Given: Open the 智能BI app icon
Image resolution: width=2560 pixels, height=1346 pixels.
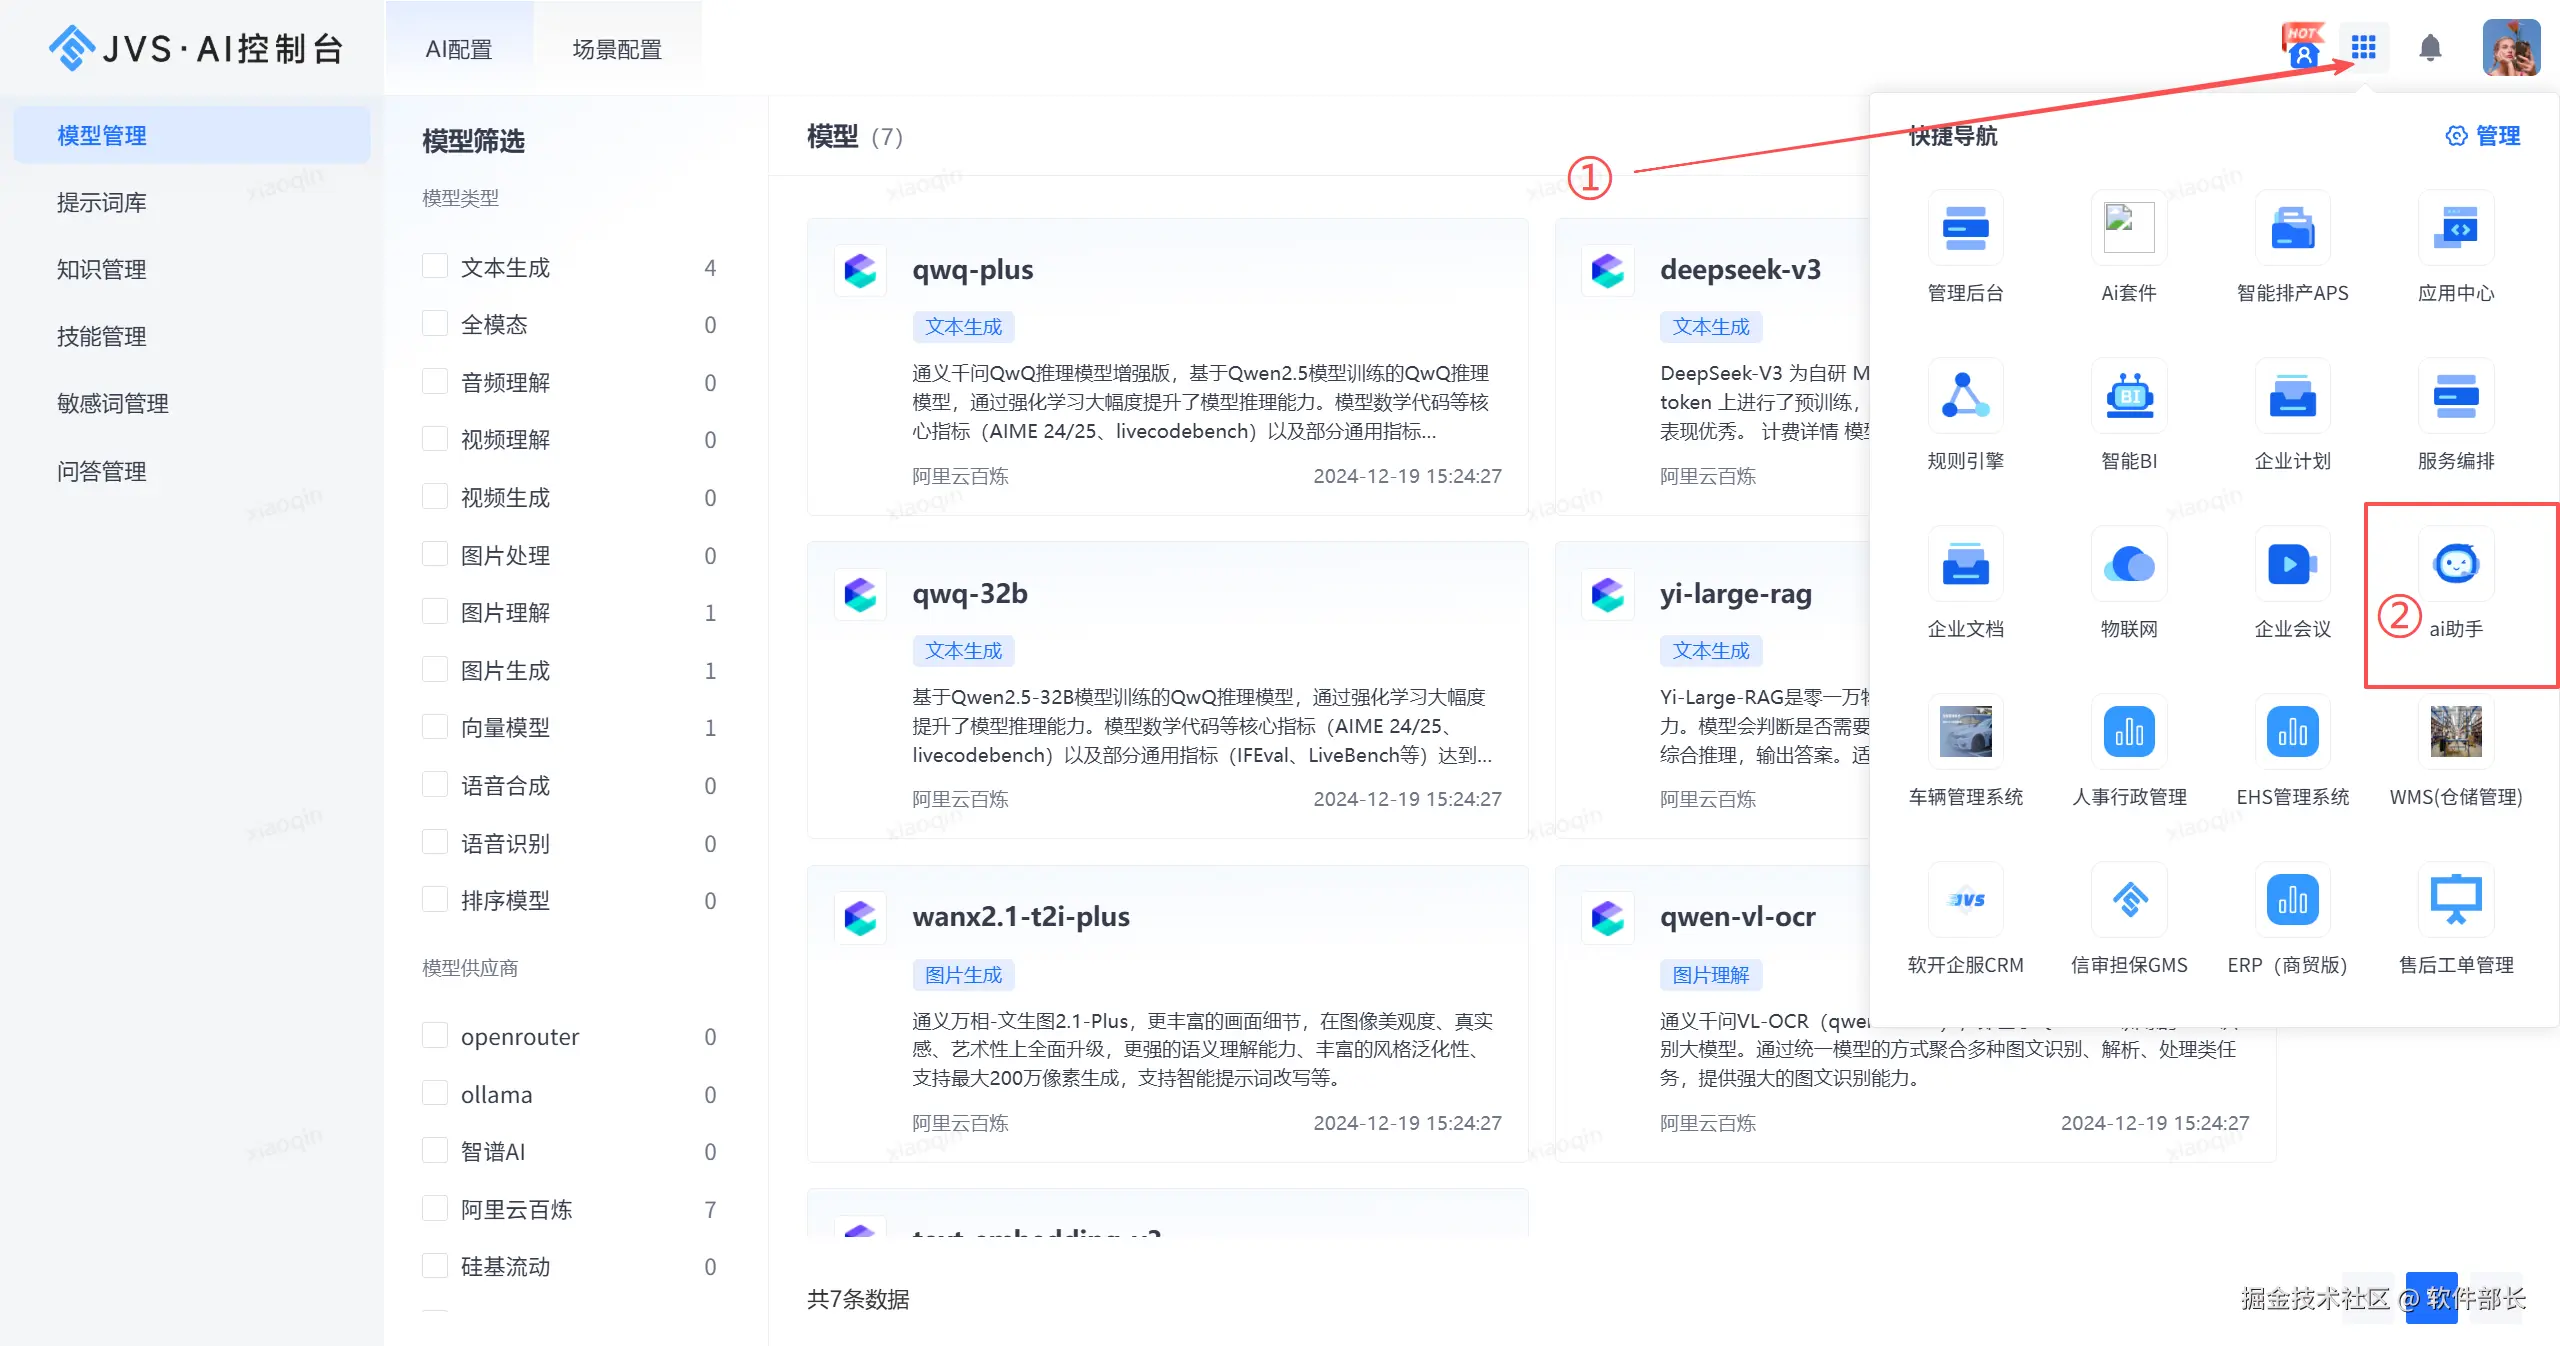Looking at the screenshot, I should pos(2129,396).
